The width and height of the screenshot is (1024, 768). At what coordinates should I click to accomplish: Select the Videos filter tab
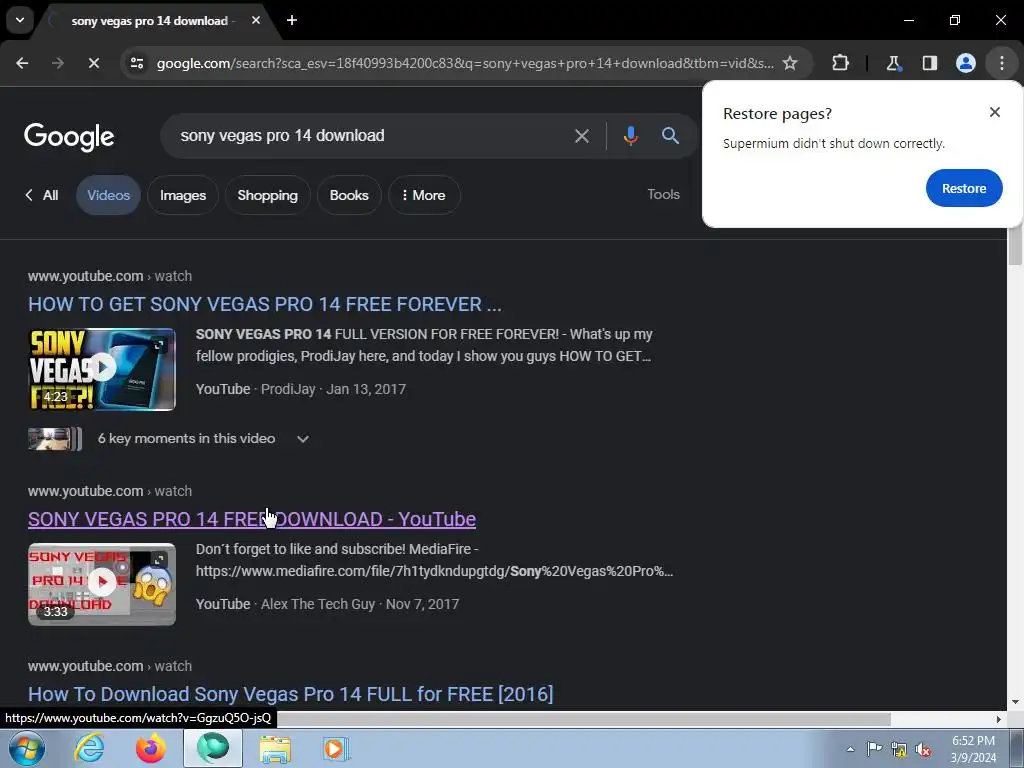coord(108,195)
